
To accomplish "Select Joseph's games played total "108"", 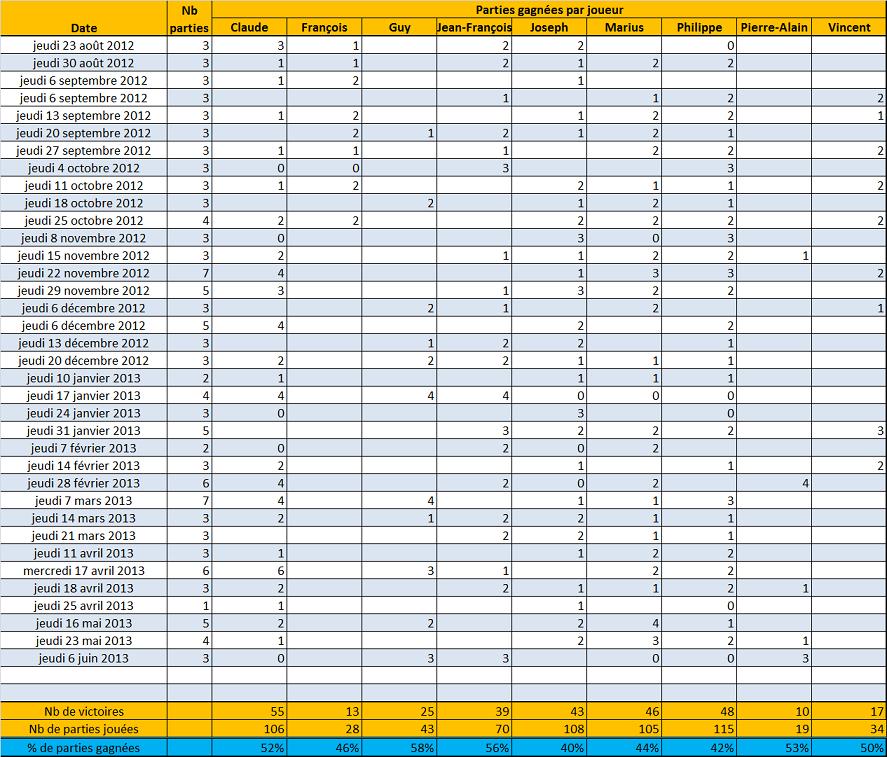I will [549, 729].
